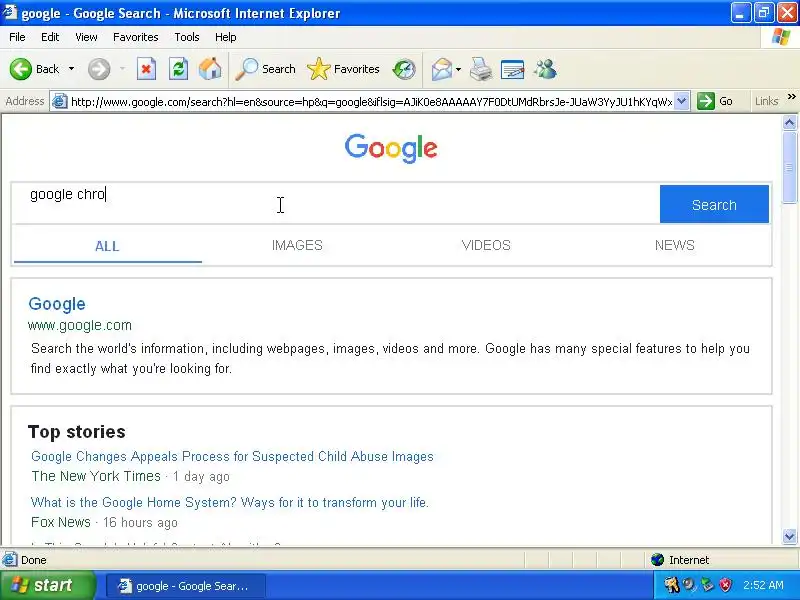This screenshot has width=800, height=600.
Task: Click the Google logo
Action: [391, 148]
